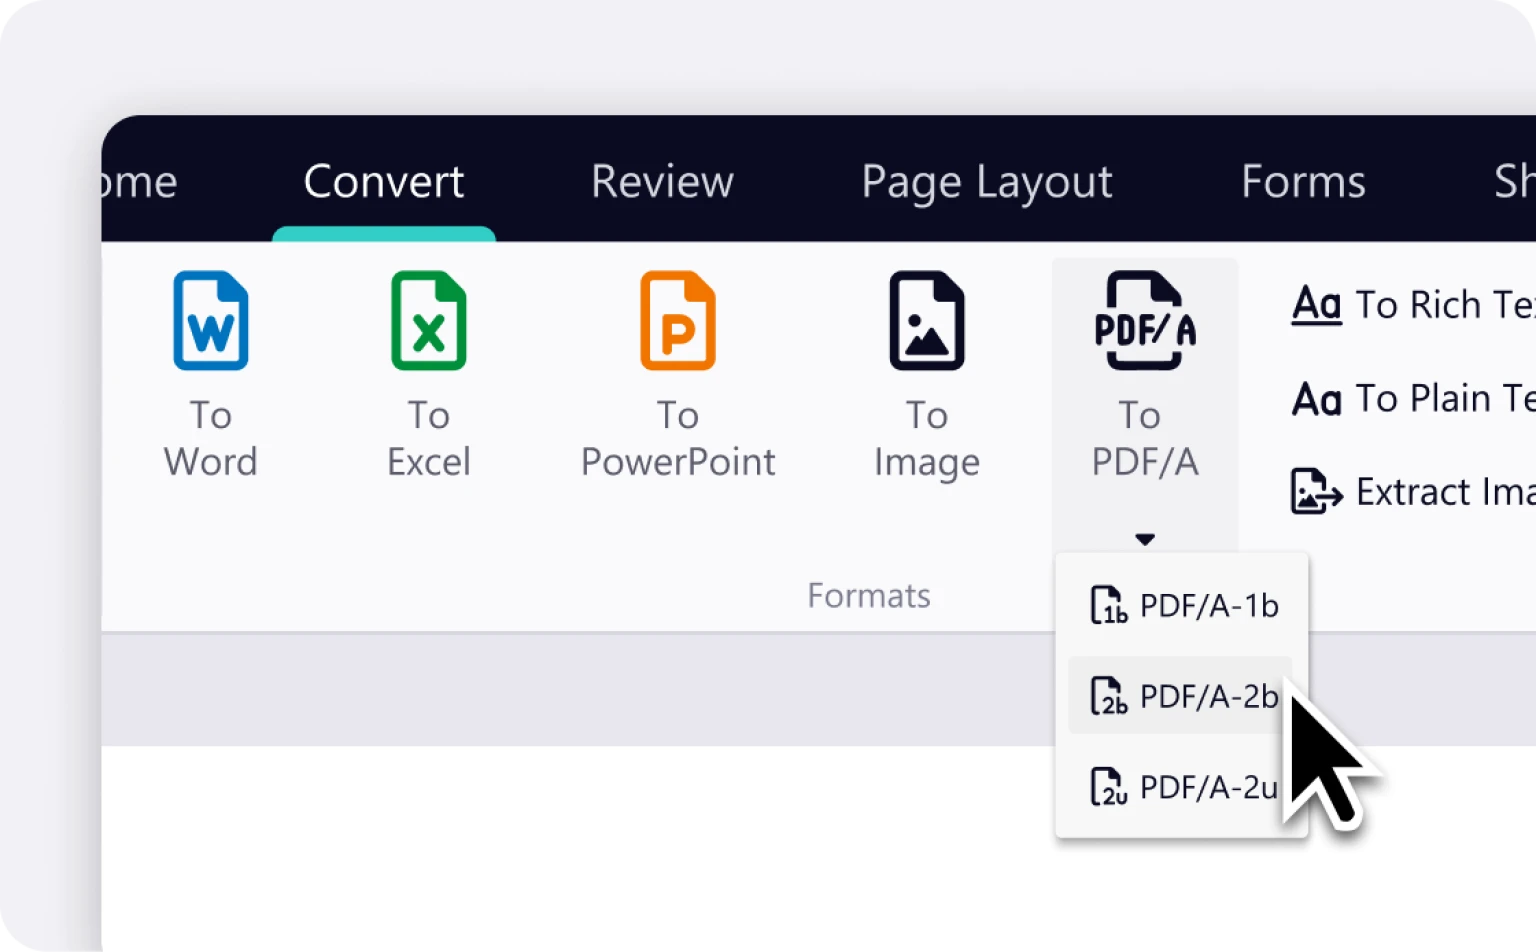
Task: Switch to the Review tab
Action: (662, 182)
